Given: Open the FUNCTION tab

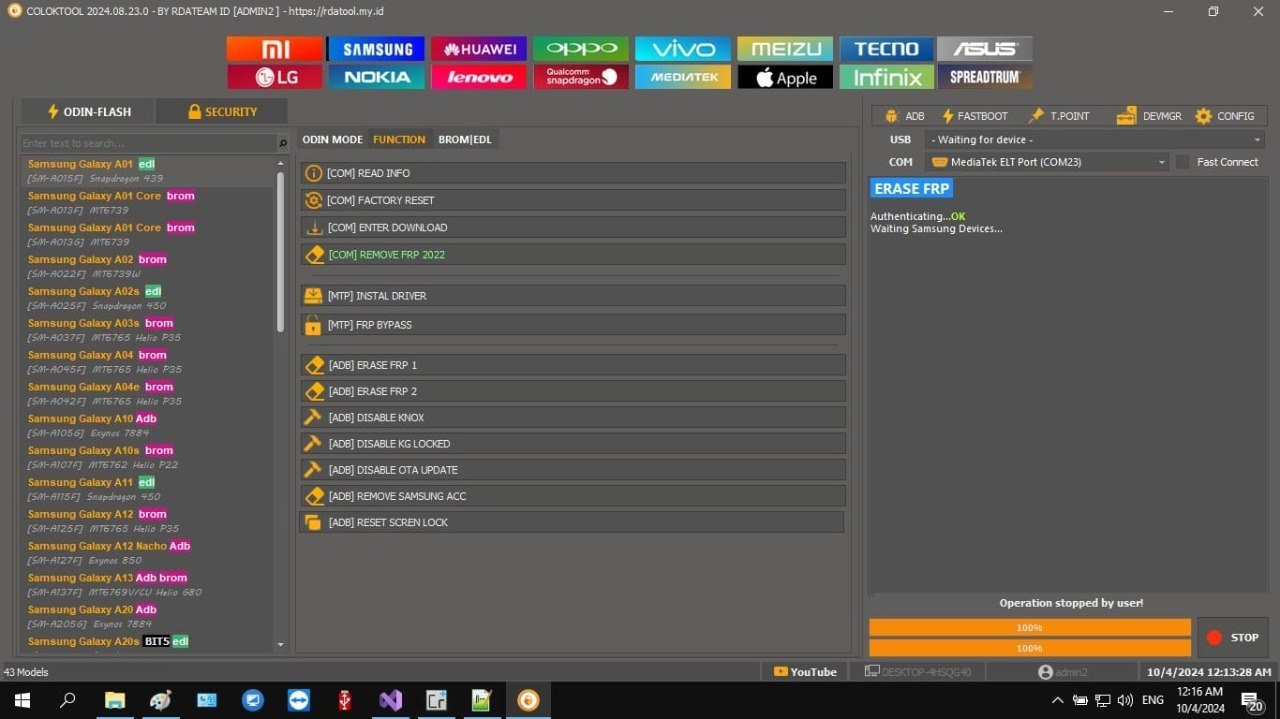Looking at the screenshot, I should 399,140.
